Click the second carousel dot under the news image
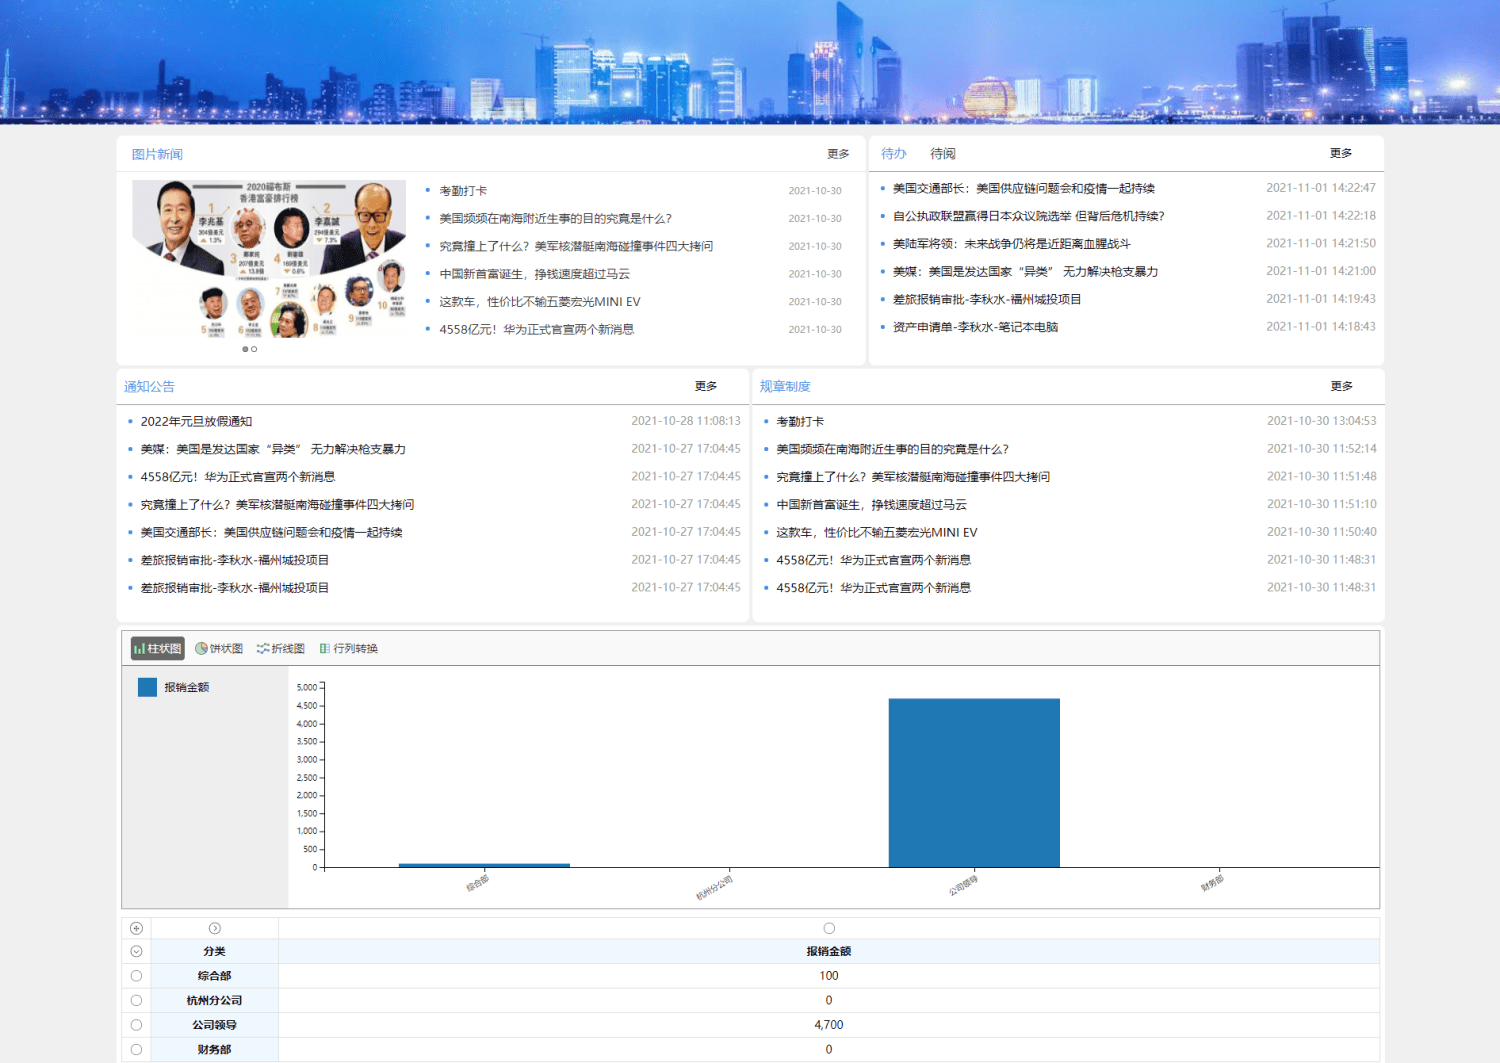Screen dimensions: 1500x1063 tap(255, 349)
